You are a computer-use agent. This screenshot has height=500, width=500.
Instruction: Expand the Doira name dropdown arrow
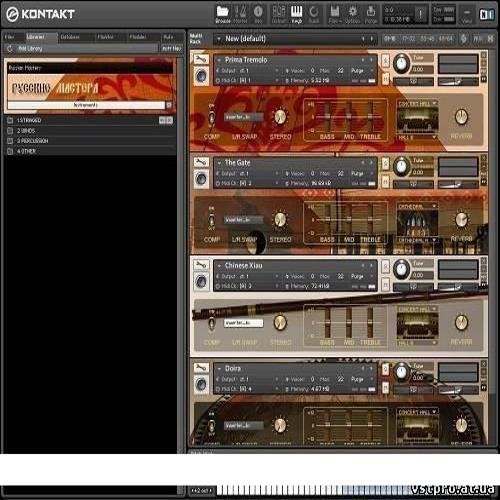tap(219, 369)
